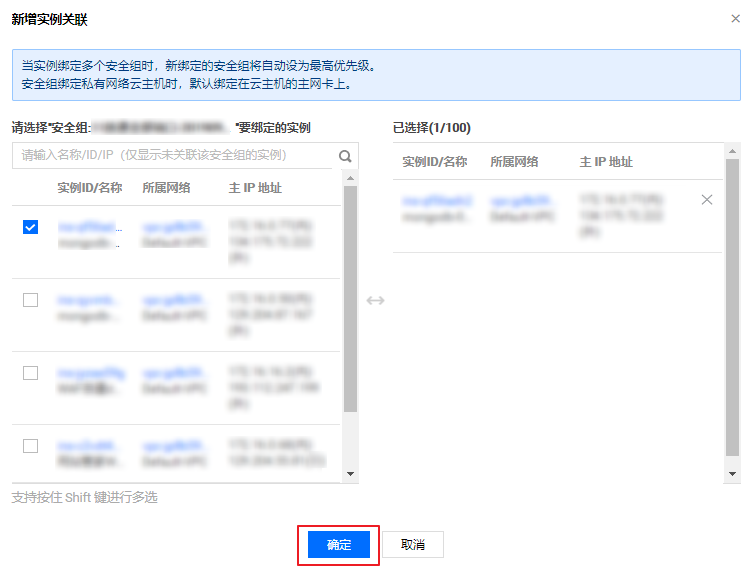Cancel with the 取消 button
The height and width of the screenshot is (566, 754).
click(413, 544)
